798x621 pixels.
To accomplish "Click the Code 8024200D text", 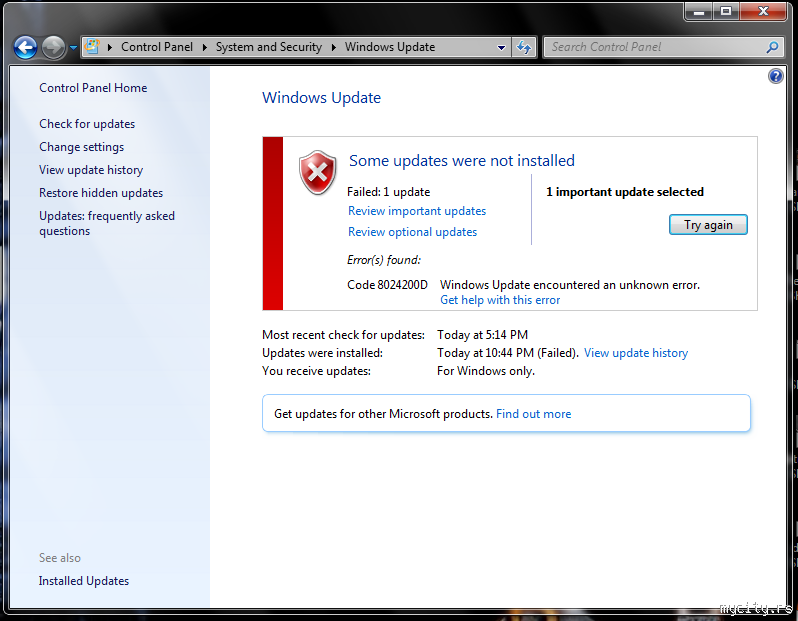I will (x=387, y=285).
